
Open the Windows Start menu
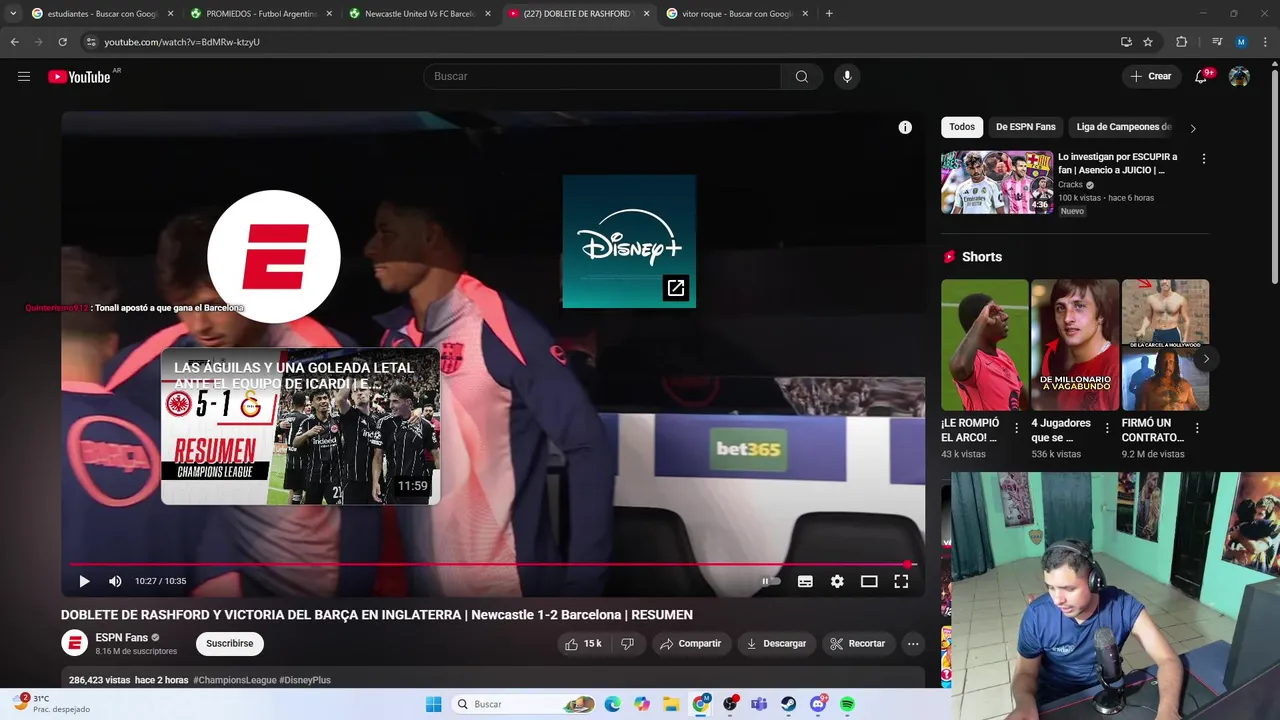point(433,704)
